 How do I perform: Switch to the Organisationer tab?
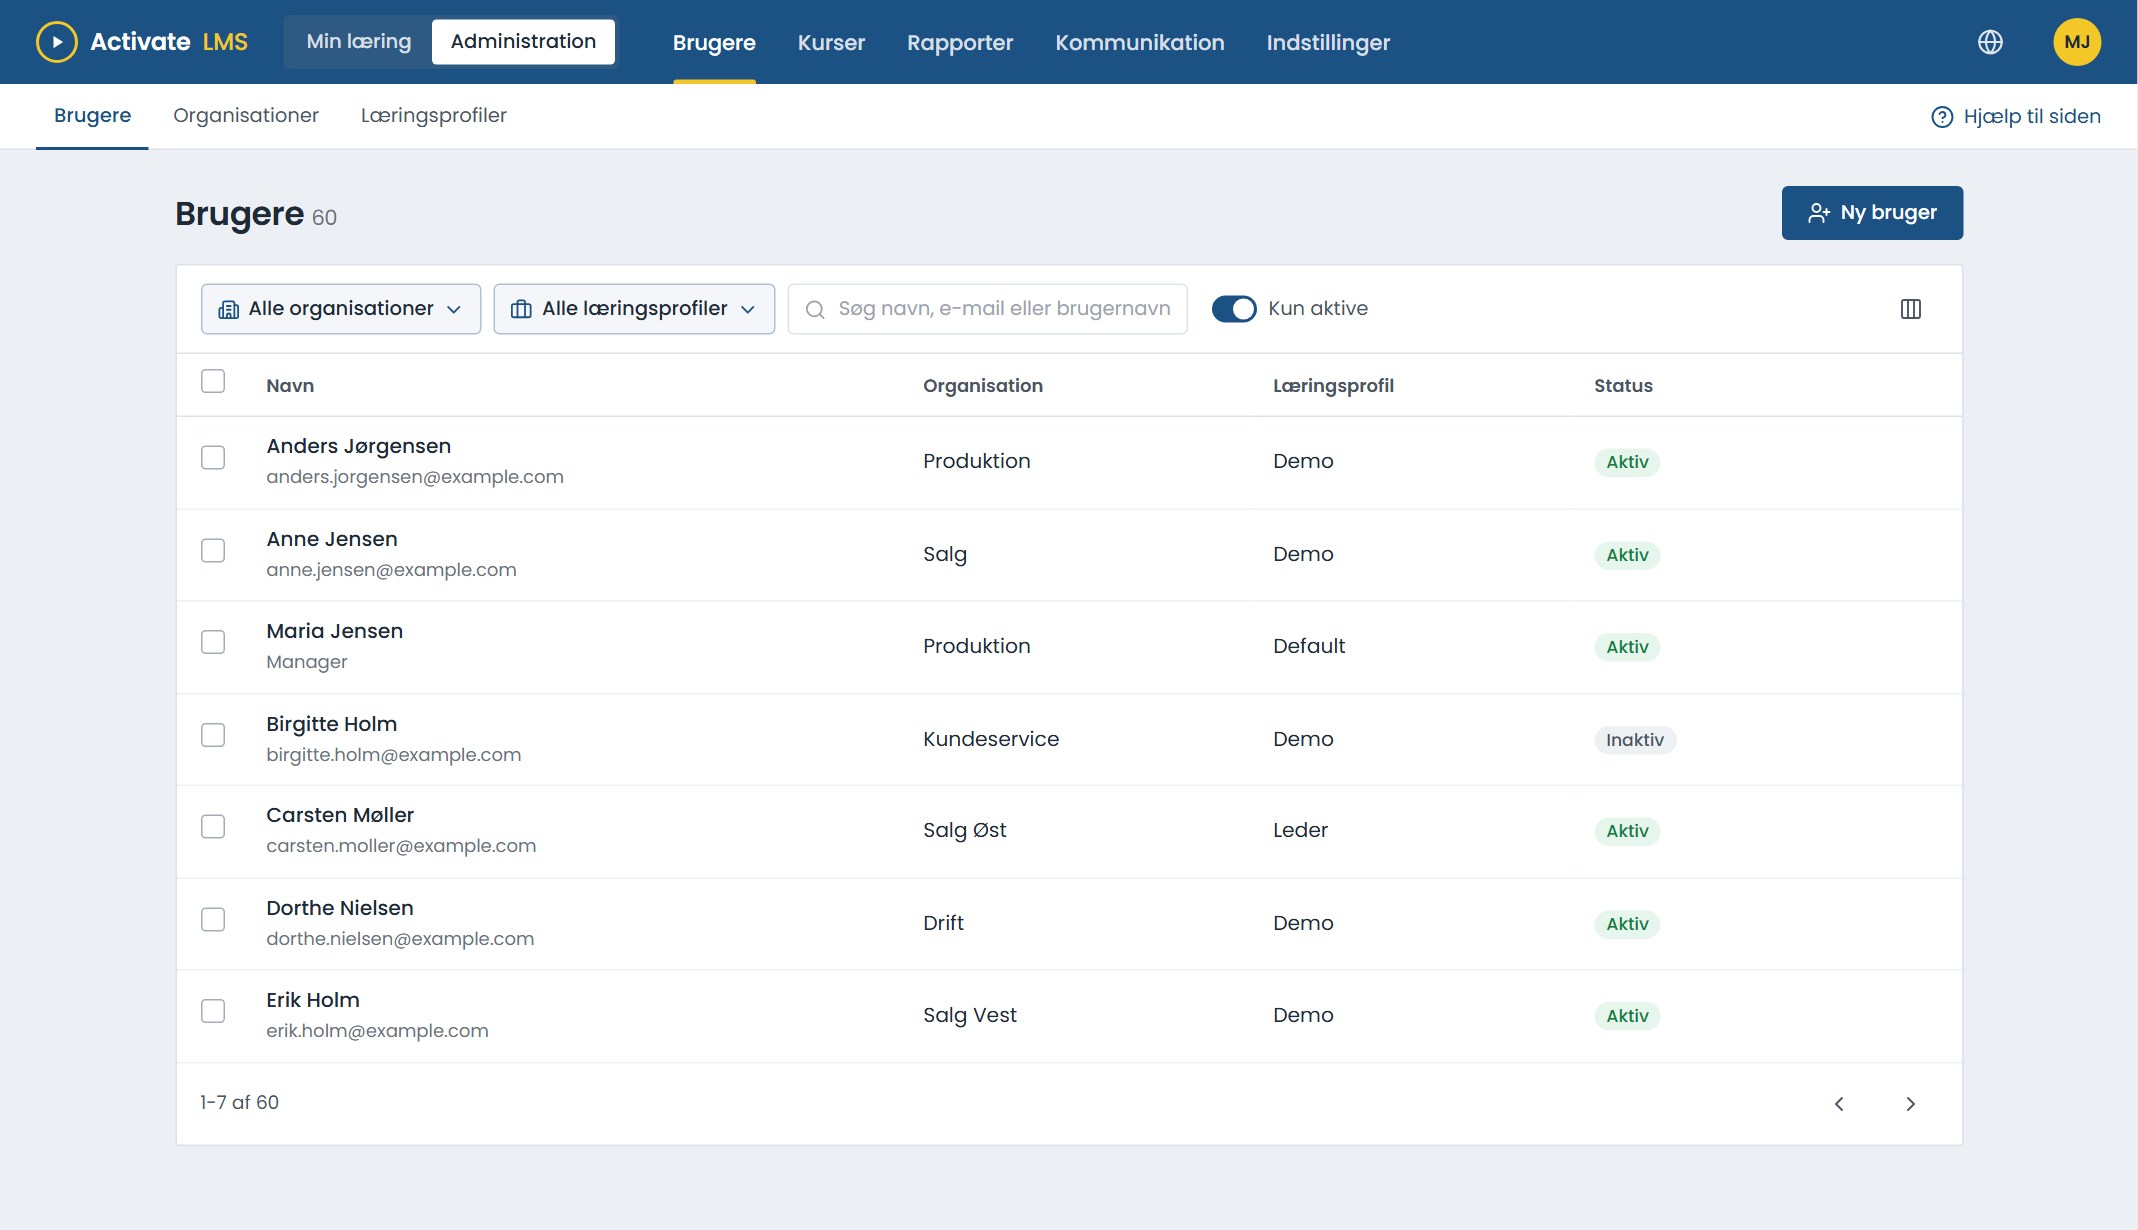click(246, 115)
